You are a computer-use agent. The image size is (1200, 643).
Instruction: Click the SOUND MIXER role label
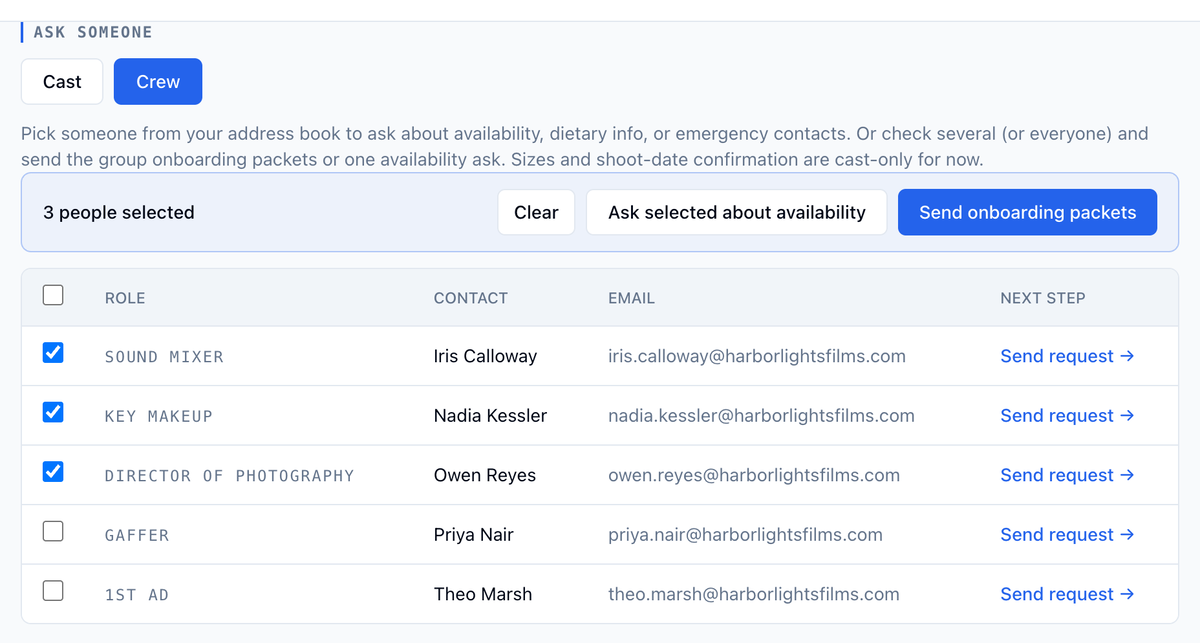click(164, 357)
